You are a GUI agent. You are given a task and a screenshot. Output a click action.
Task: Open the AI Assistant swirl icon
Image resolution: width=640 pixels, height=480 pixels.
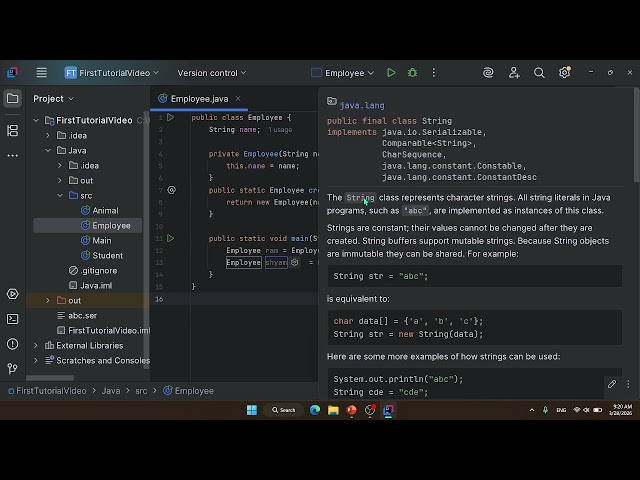tap(488, 73)
